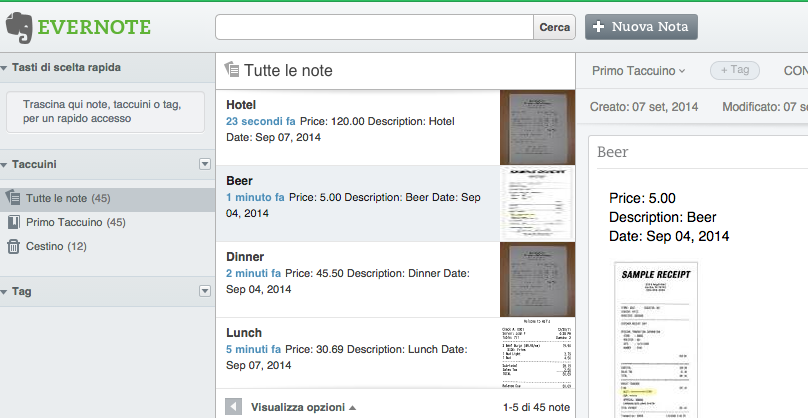
Task: Click the shortcuts drop area hint box
Action: 105,112
